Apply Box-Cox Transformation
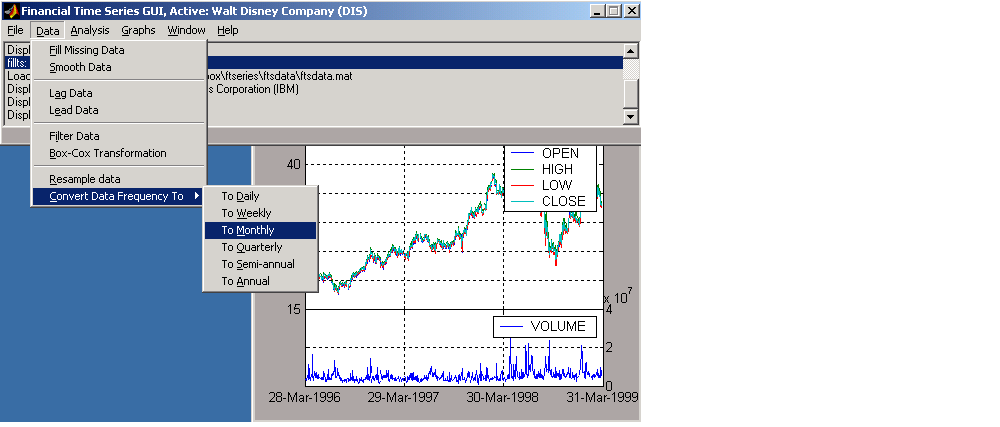This screenshot has height=427, width=1000. pyautogui.click(x=107, y=153)
